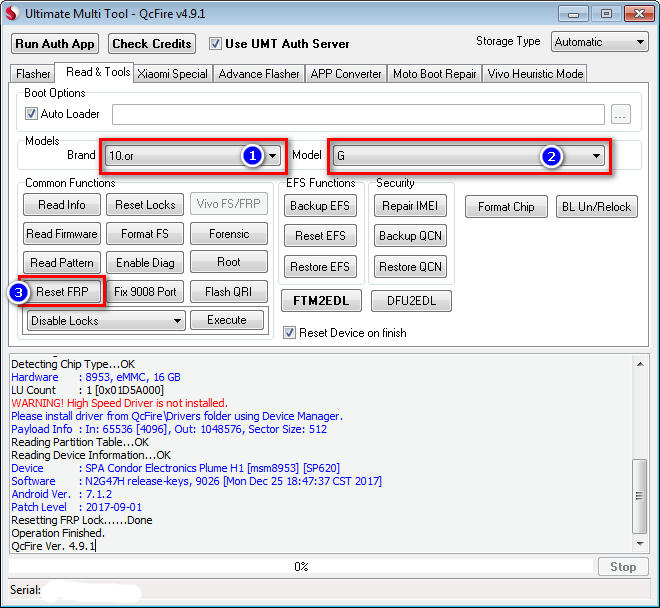Switch to Moto Boot Repair tab
This screenshot has height=608, width=660.
[434, 74]
